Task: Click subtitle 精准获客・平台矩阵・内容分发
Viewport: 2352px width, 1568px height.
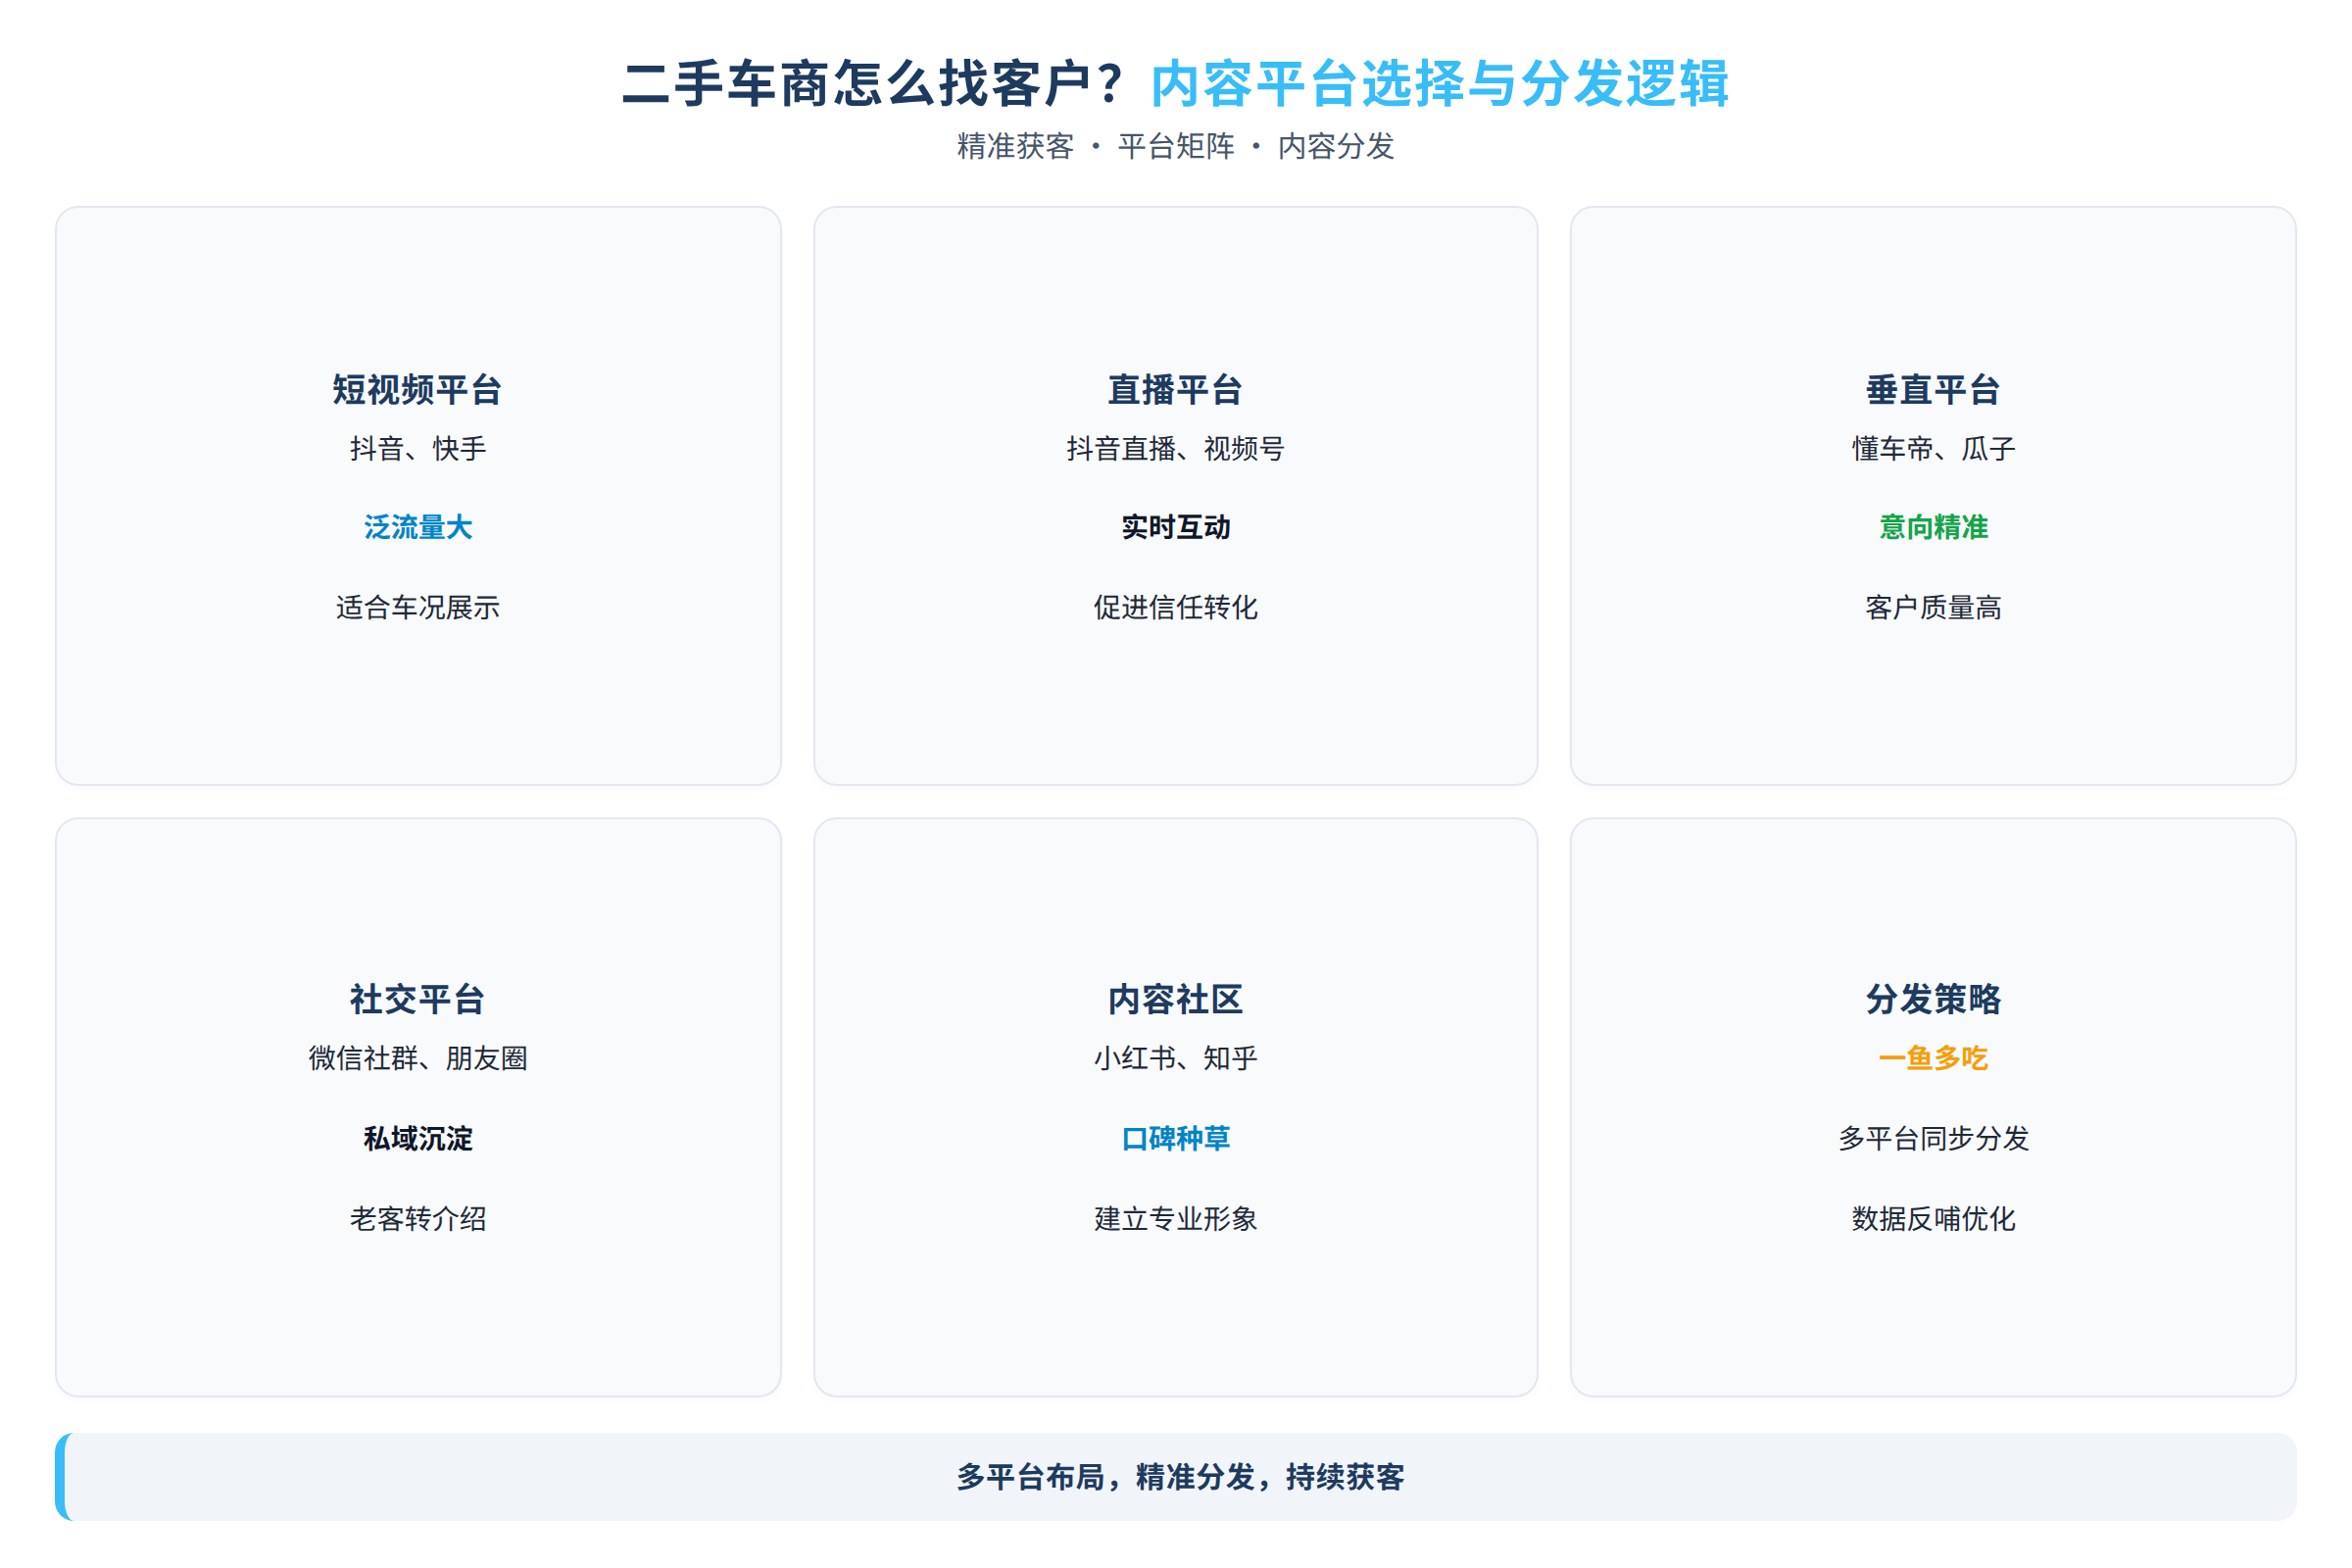Action: [1176, 146]
